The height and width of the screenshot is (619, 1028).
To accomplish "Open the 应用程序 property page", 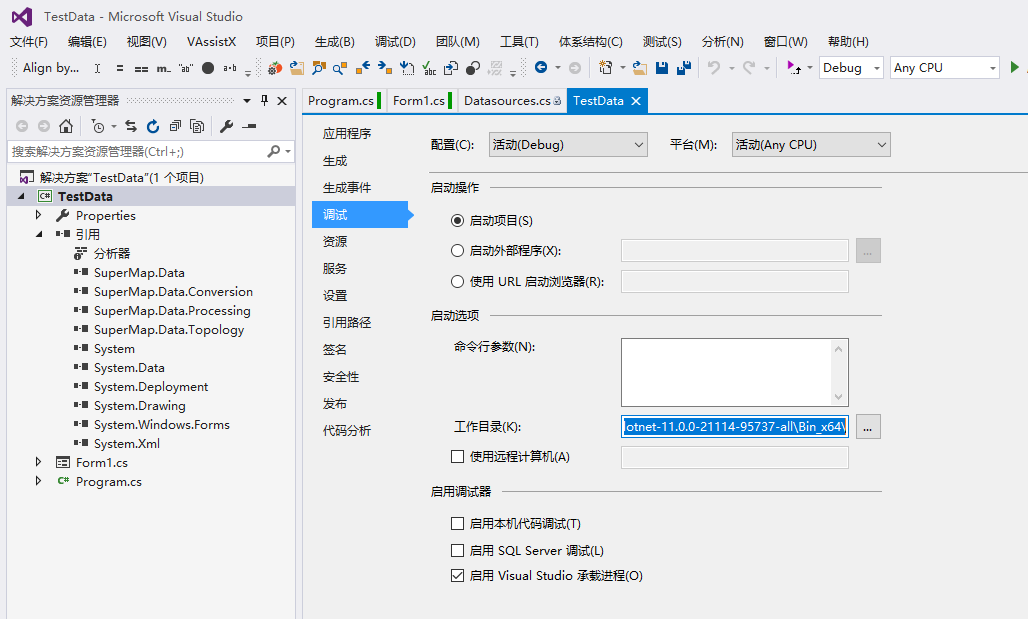I will click(347, 134).
